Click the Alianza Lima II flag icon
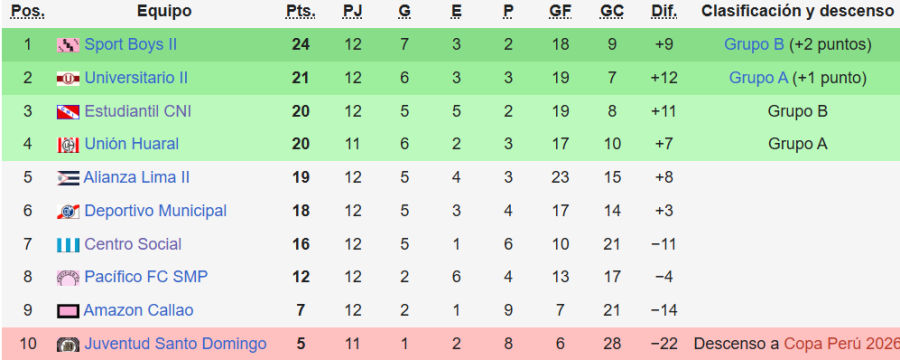The width and height of the screenshot is (900, 360). 68,178
